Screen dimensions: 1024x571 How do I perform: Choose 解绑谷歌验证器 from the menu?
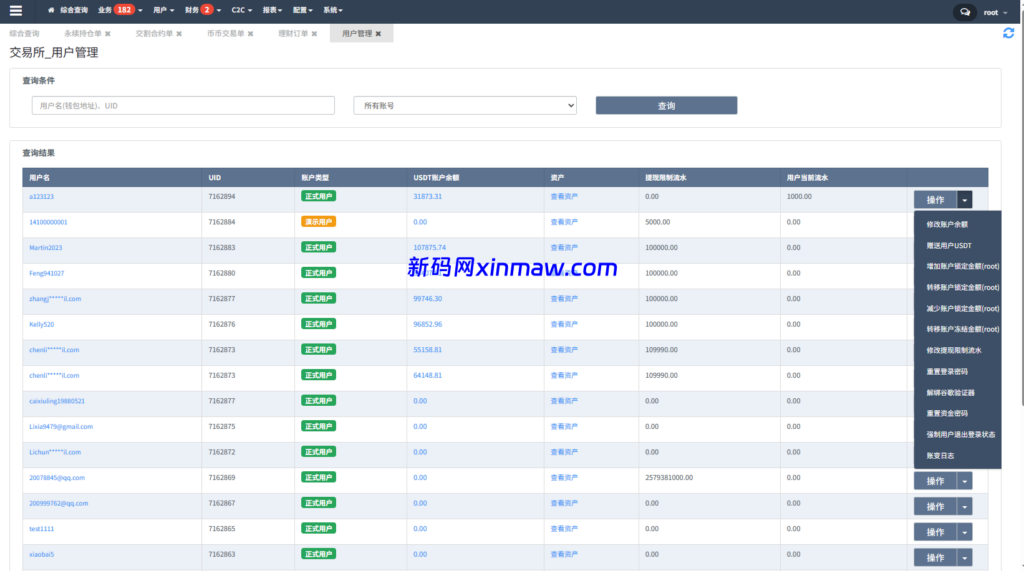[950, 393]
